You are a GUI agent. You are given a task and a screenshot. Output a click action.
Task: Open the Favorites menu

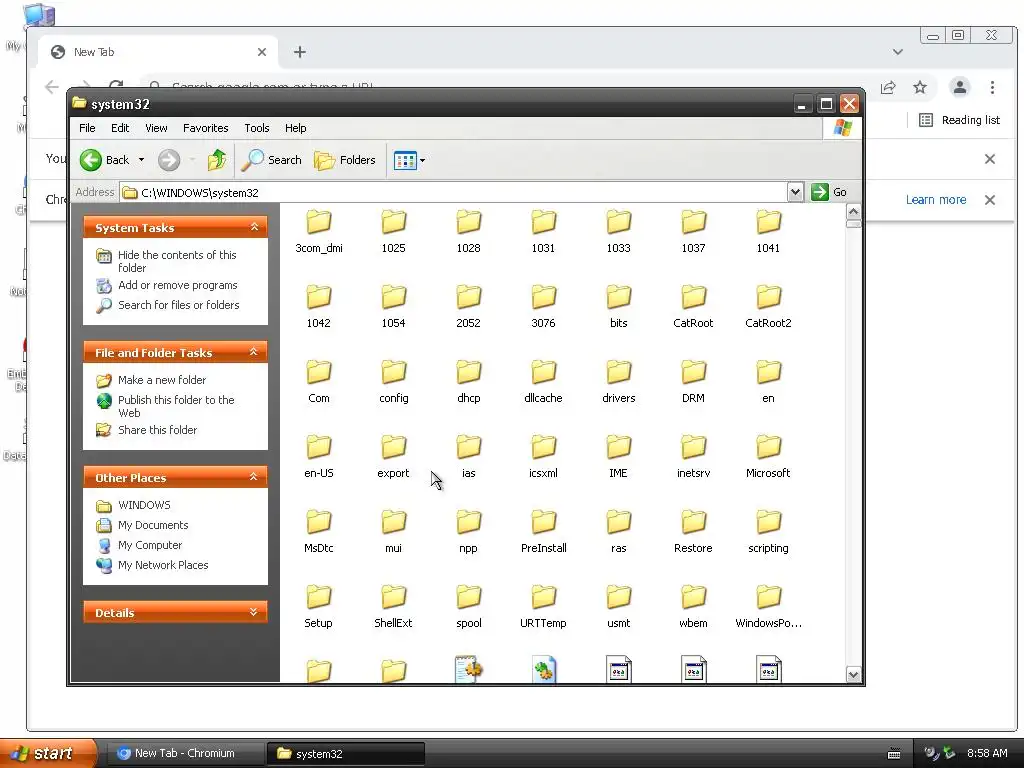206,128
